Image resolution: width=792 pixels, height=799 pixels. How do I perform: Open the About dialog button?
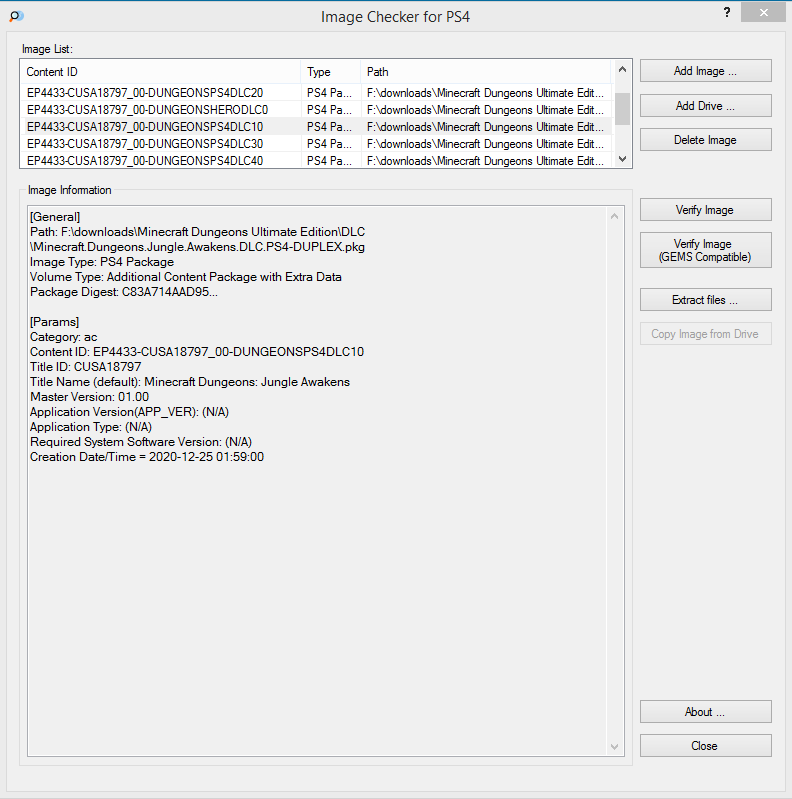point(705,711)
